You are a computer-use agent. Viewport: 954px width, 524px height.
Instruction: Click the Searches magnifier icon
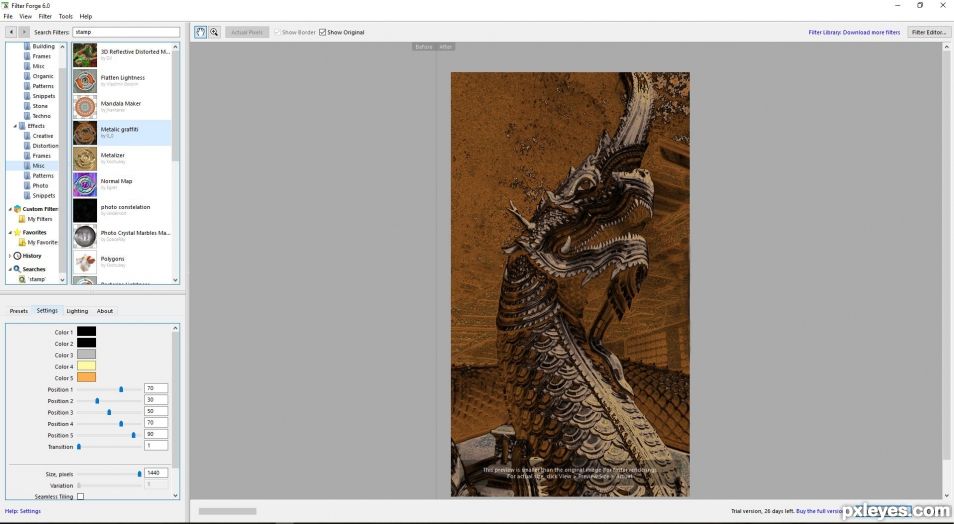(17, 269)
